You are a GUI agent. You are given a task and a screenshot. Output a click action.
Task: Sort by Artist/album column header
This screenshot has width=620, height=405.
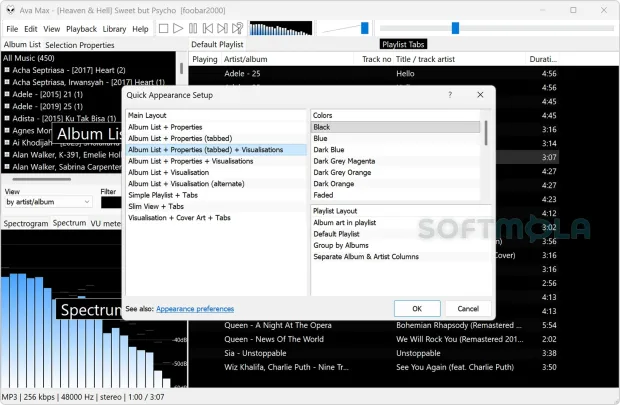pyautogui.click(x=287, y=59)
